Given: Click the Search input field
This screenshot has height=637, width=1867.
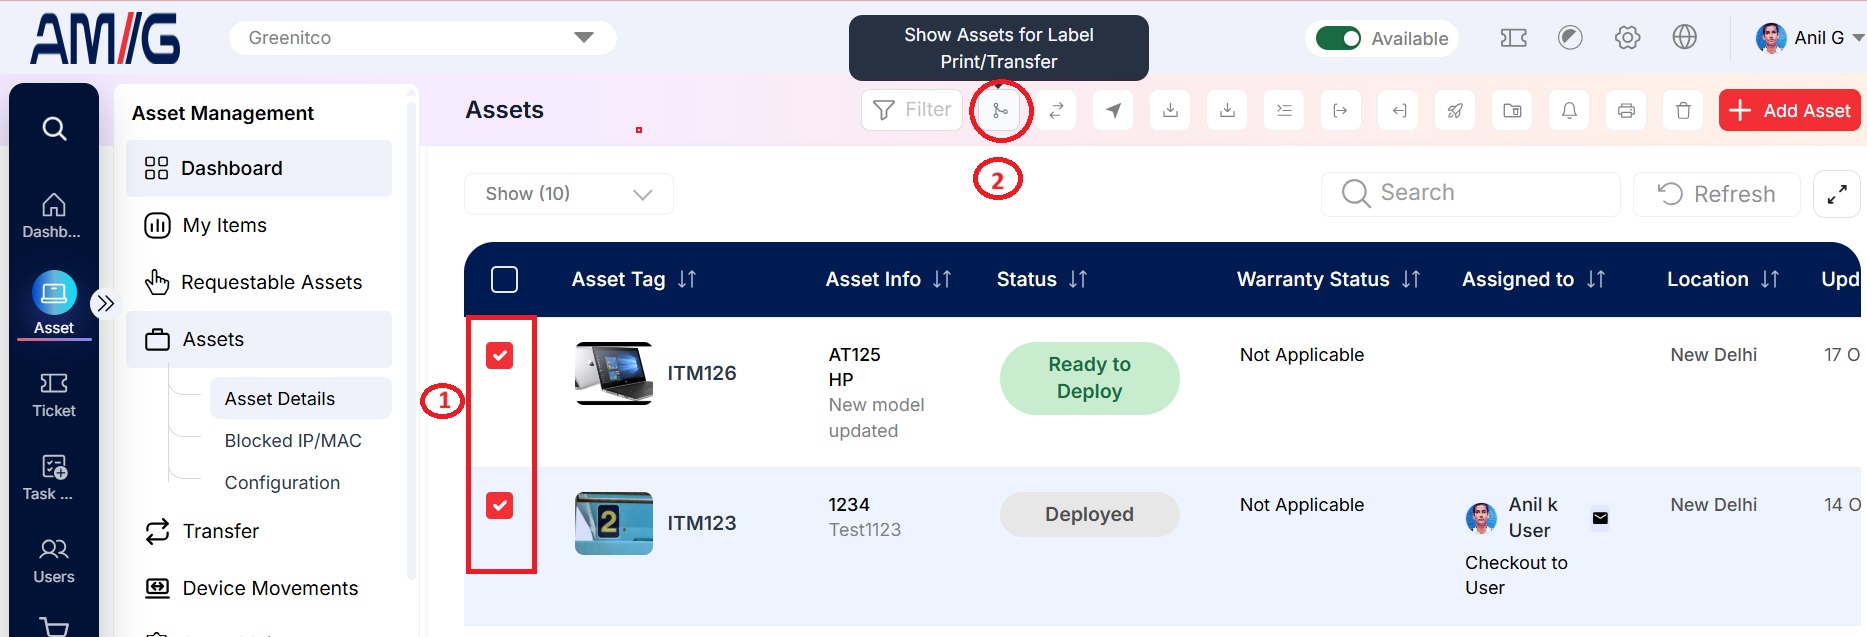Looking at the screenshot, I should [1470, 193].
